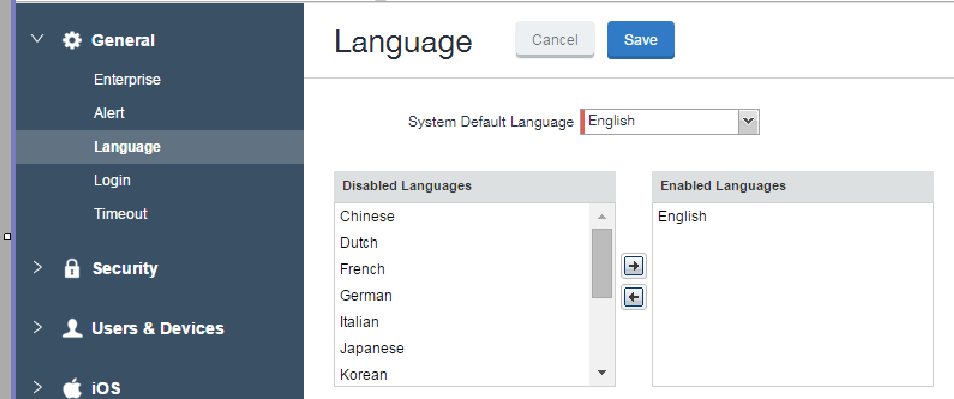This screenshot has height=399, width=954.
Task: Expand the iOS section chevron
Action: pyautogui.click(x=38, y=387)
